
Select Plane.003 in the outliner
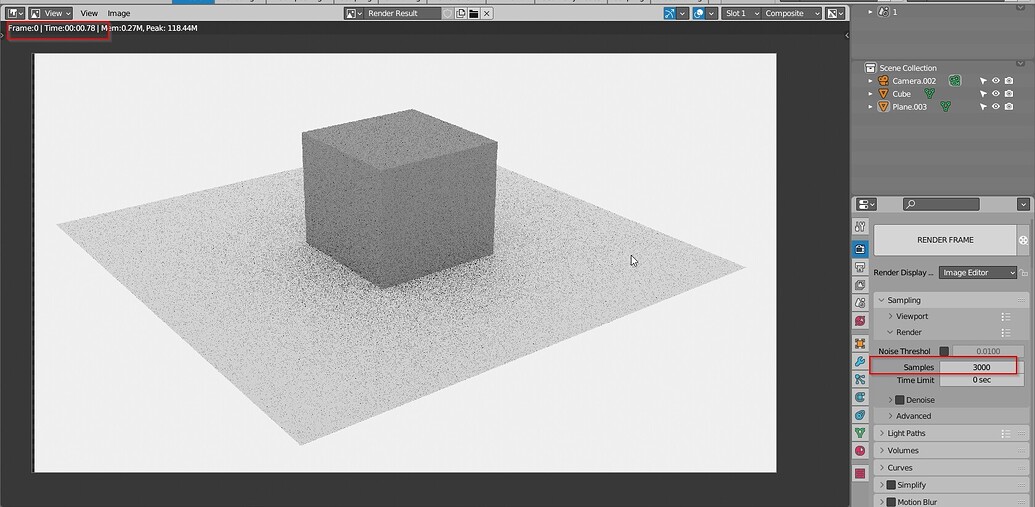pyautogui.click(x=909, y=107)
